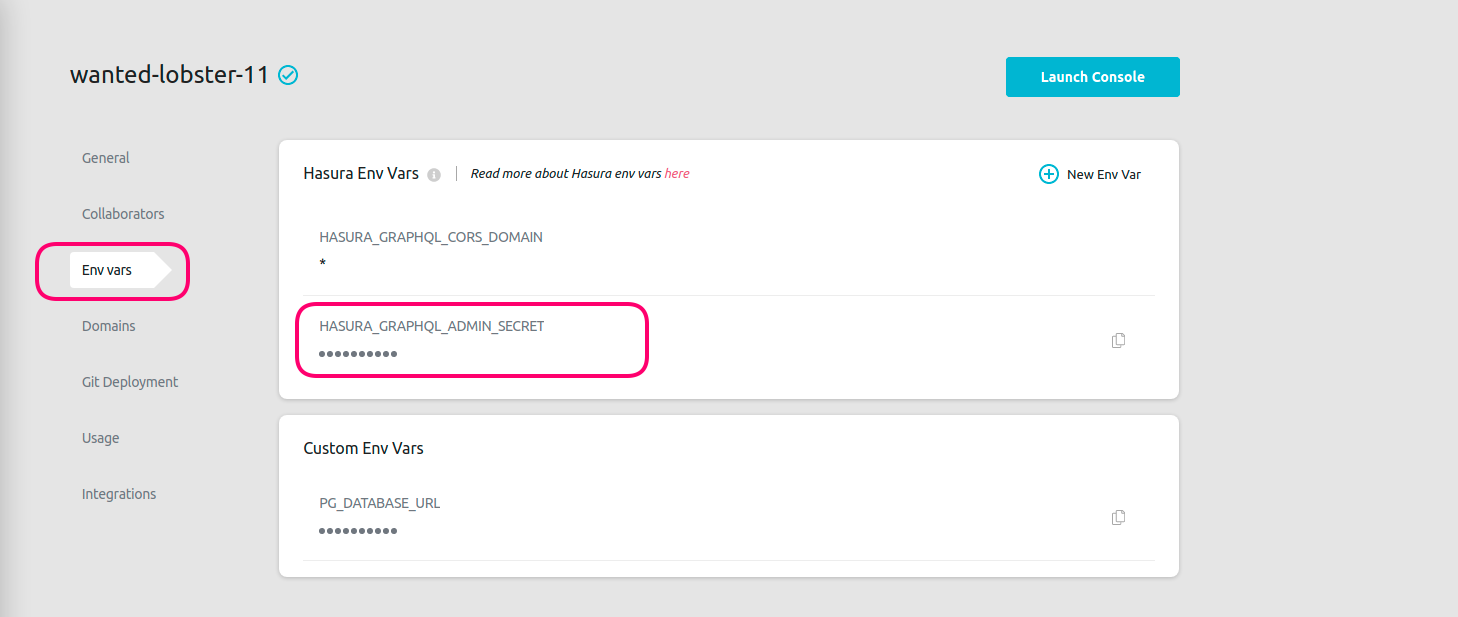
Task: Click the info icon next to Hasura Env Vars
Action: (434, 174)
